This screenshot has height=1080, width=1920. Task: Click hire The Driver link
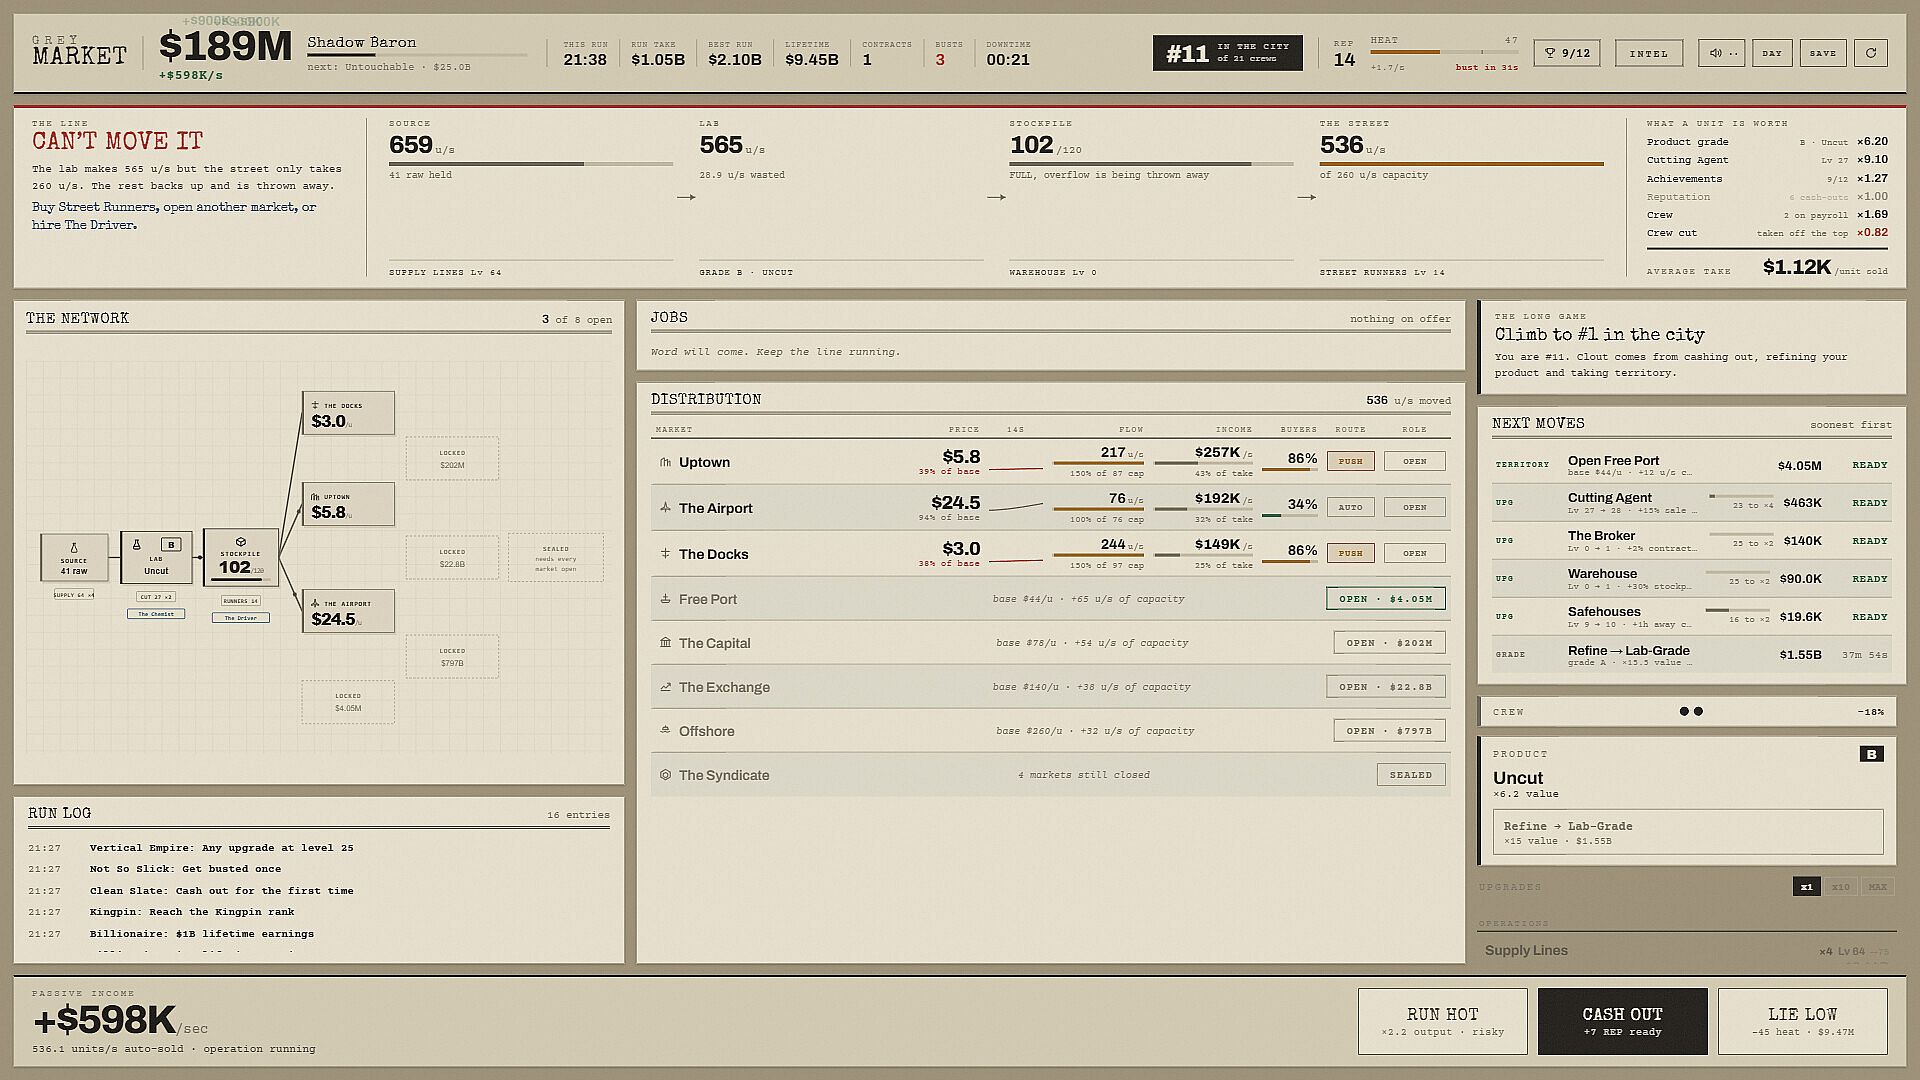[x=84, y=225]
